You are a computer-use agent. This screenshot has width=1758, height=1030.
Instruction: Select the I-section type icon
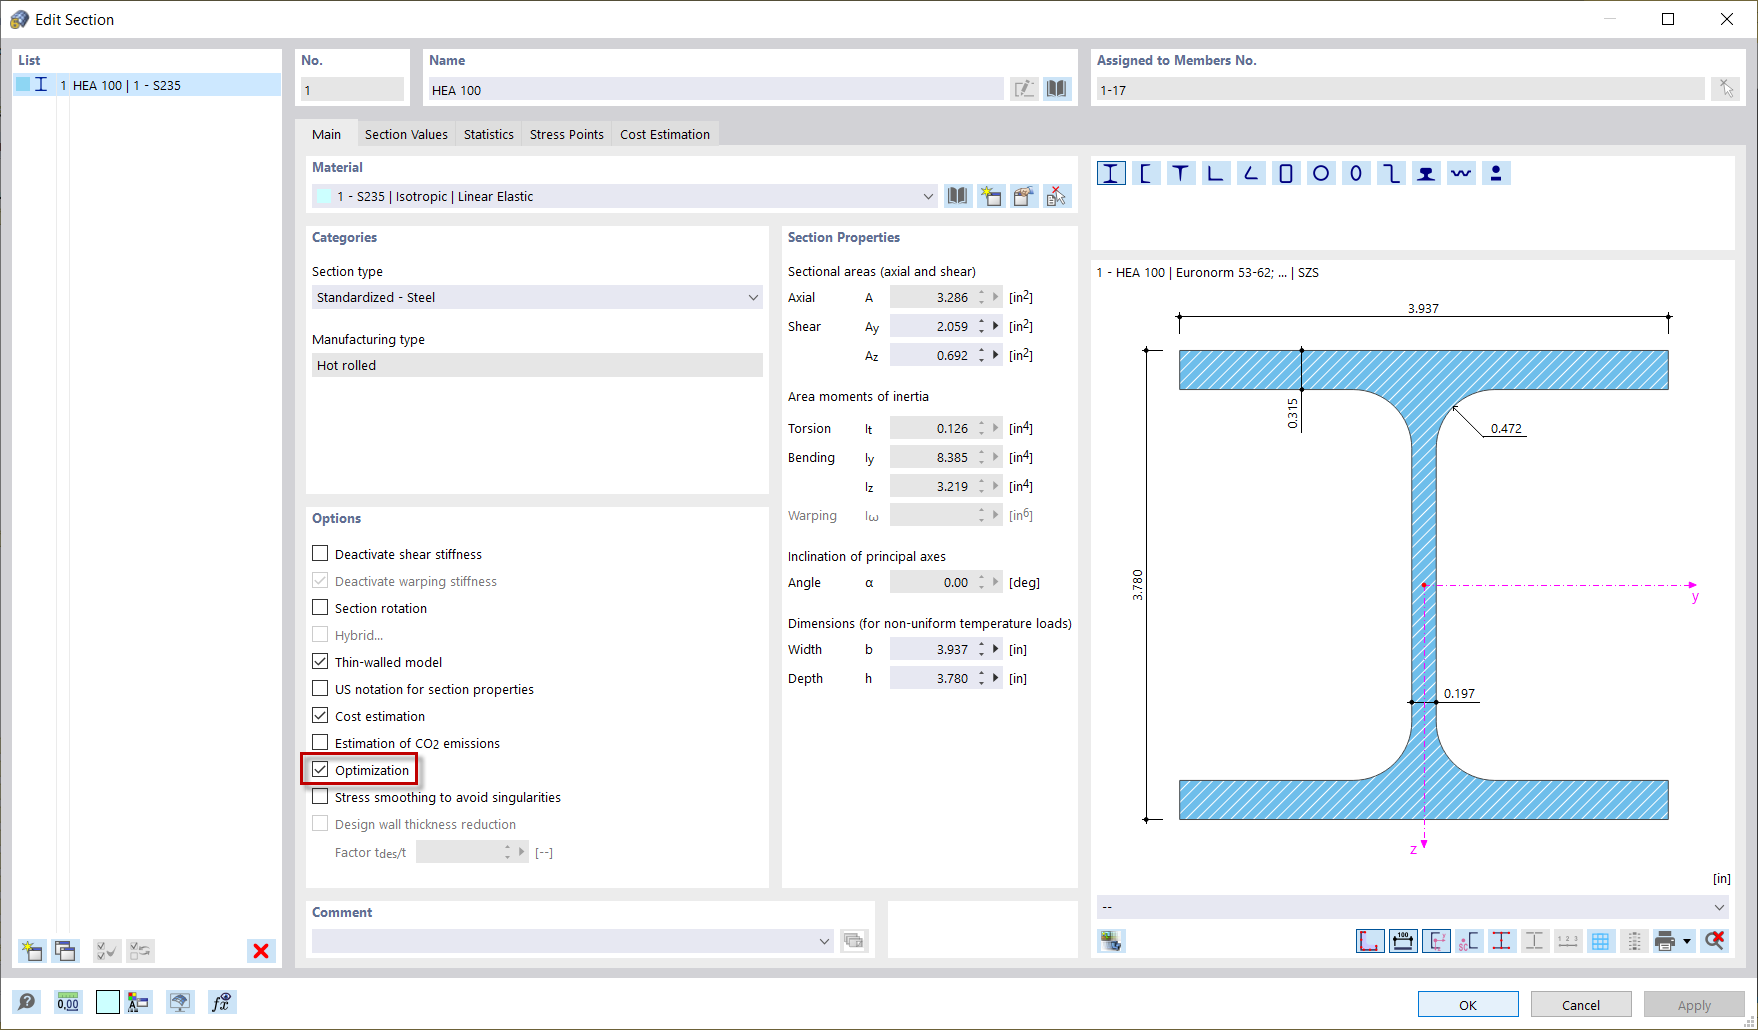(x=1111, y=172)
